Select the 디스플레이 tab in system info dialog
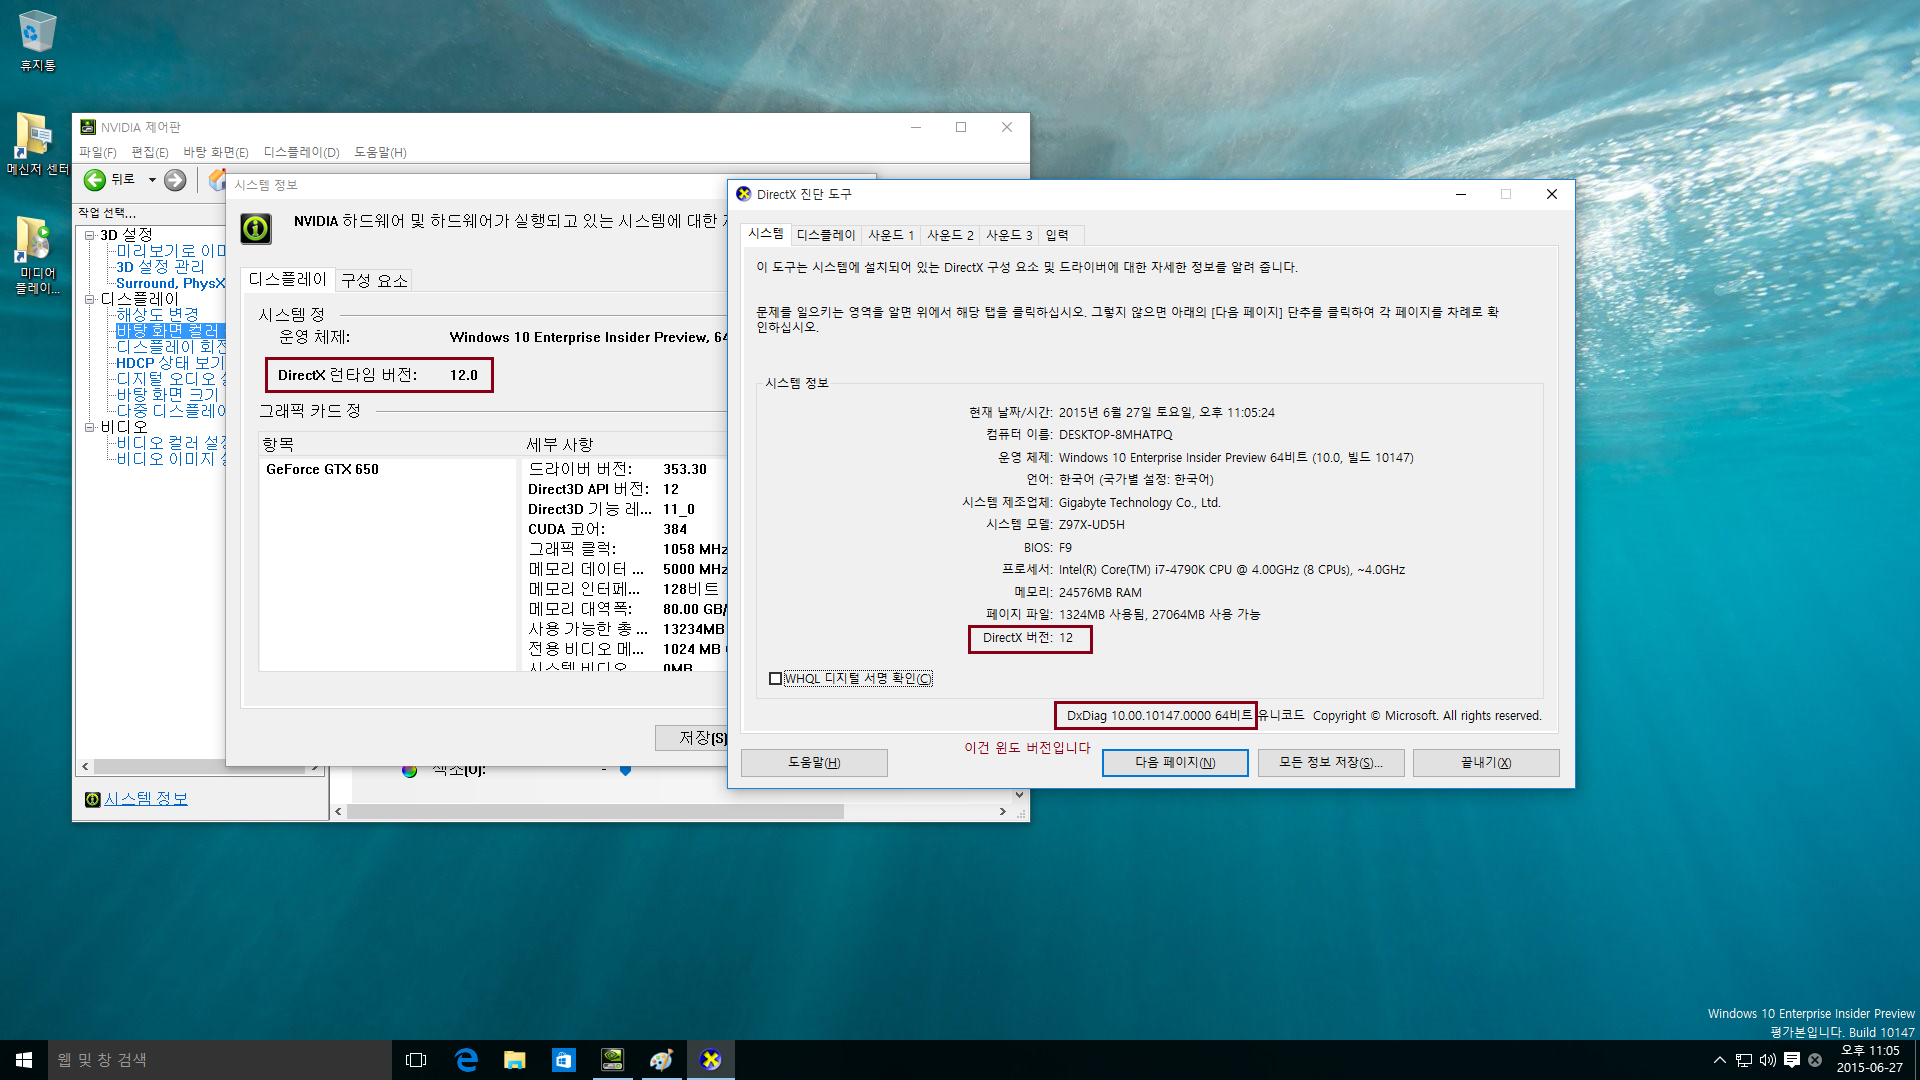 [288, 279]
